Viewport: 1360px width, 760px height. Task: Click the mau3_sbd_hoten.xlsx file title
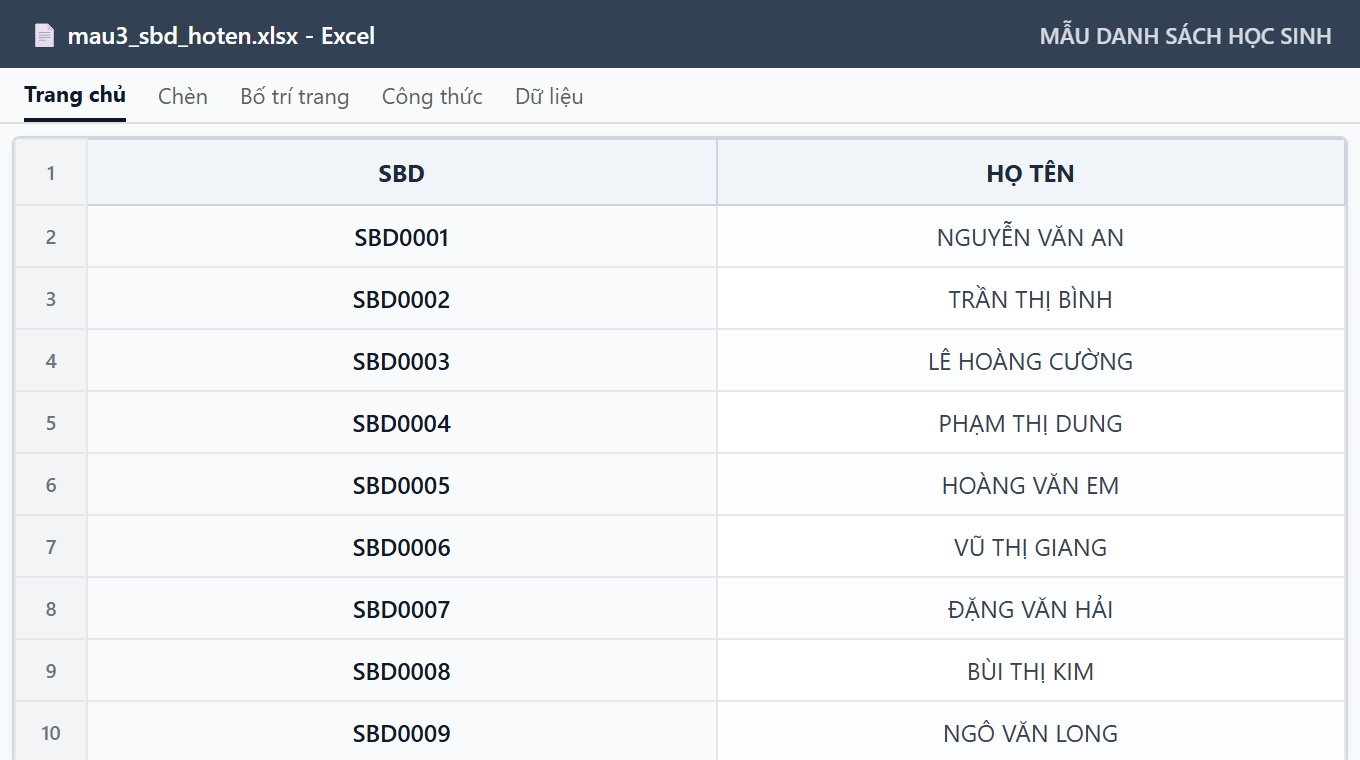[221, 36]
